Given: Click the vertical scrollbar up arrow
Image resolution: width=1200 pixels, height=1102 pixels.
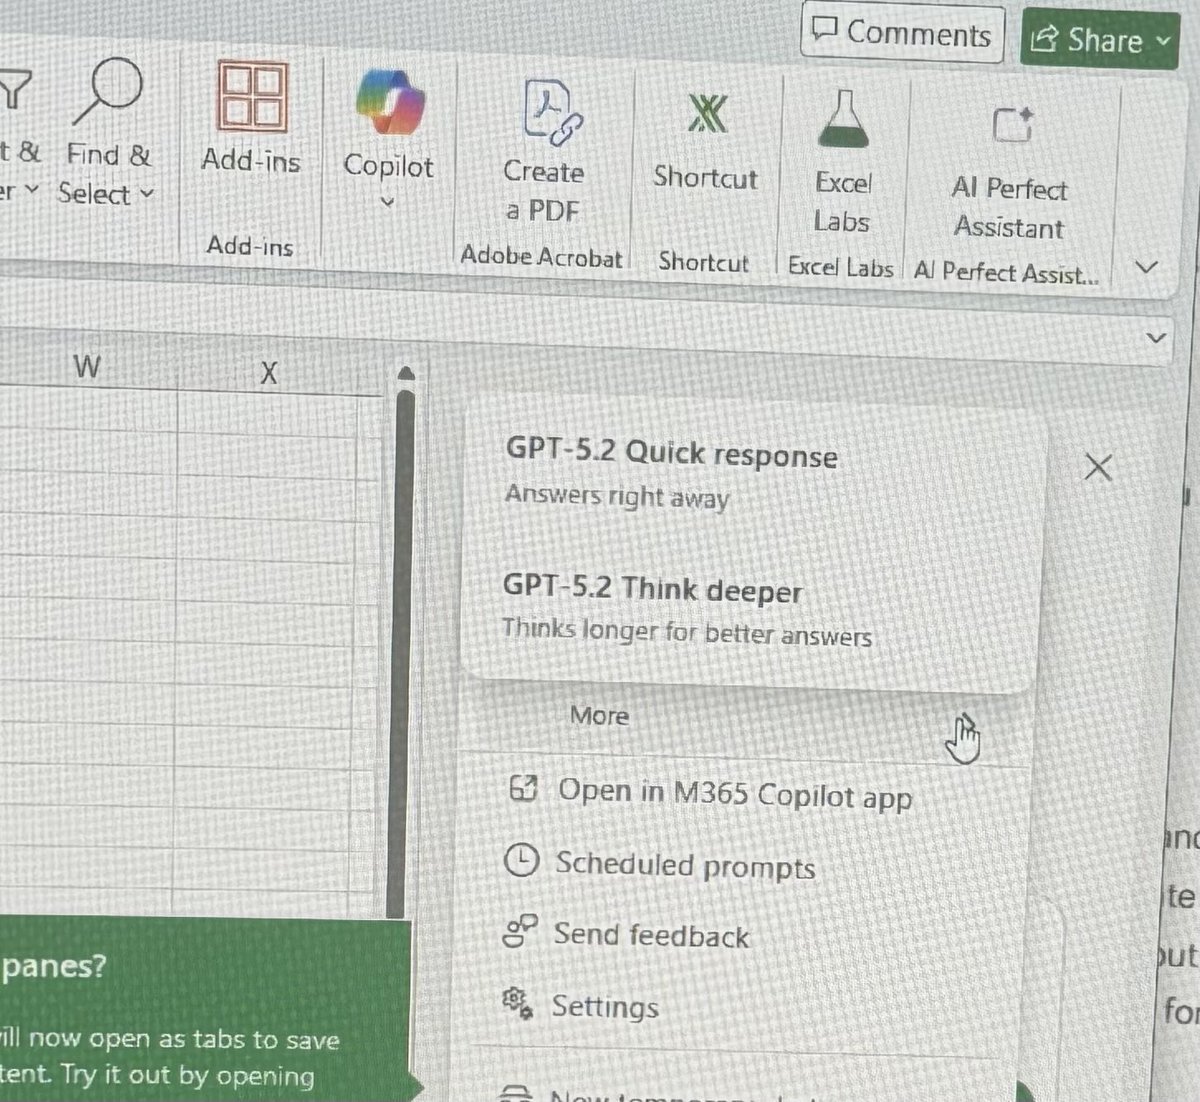Looking at the screenshot, I should click(x=405, y=373).
